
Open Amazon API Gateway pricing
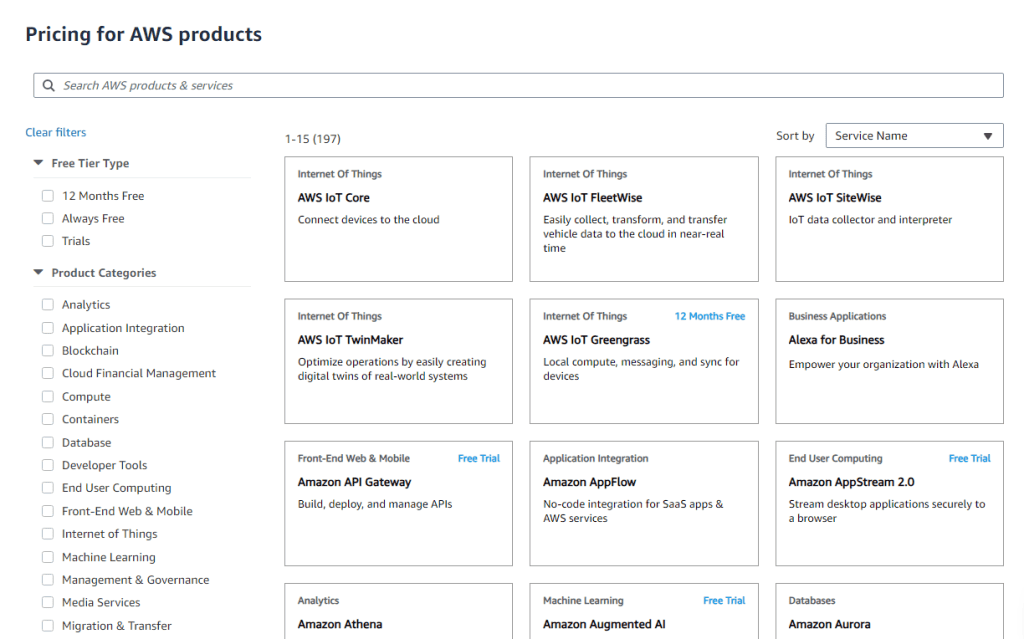click(398, 503)
